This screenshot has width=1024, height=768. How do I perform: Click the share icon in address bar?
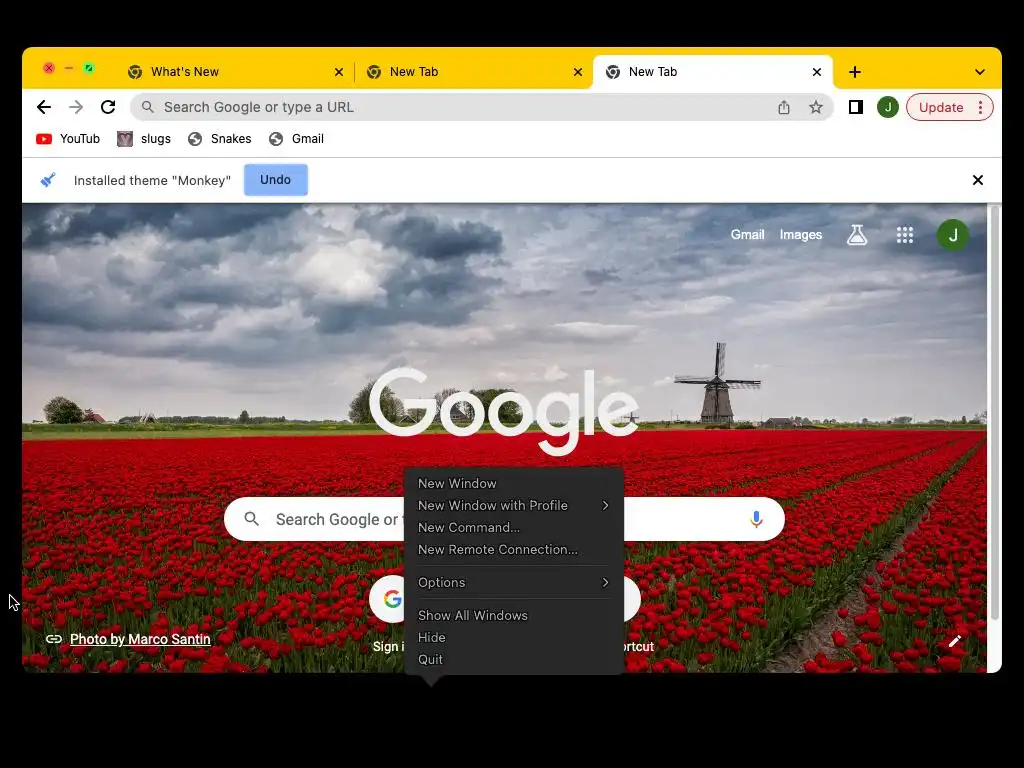click(784, 107)
